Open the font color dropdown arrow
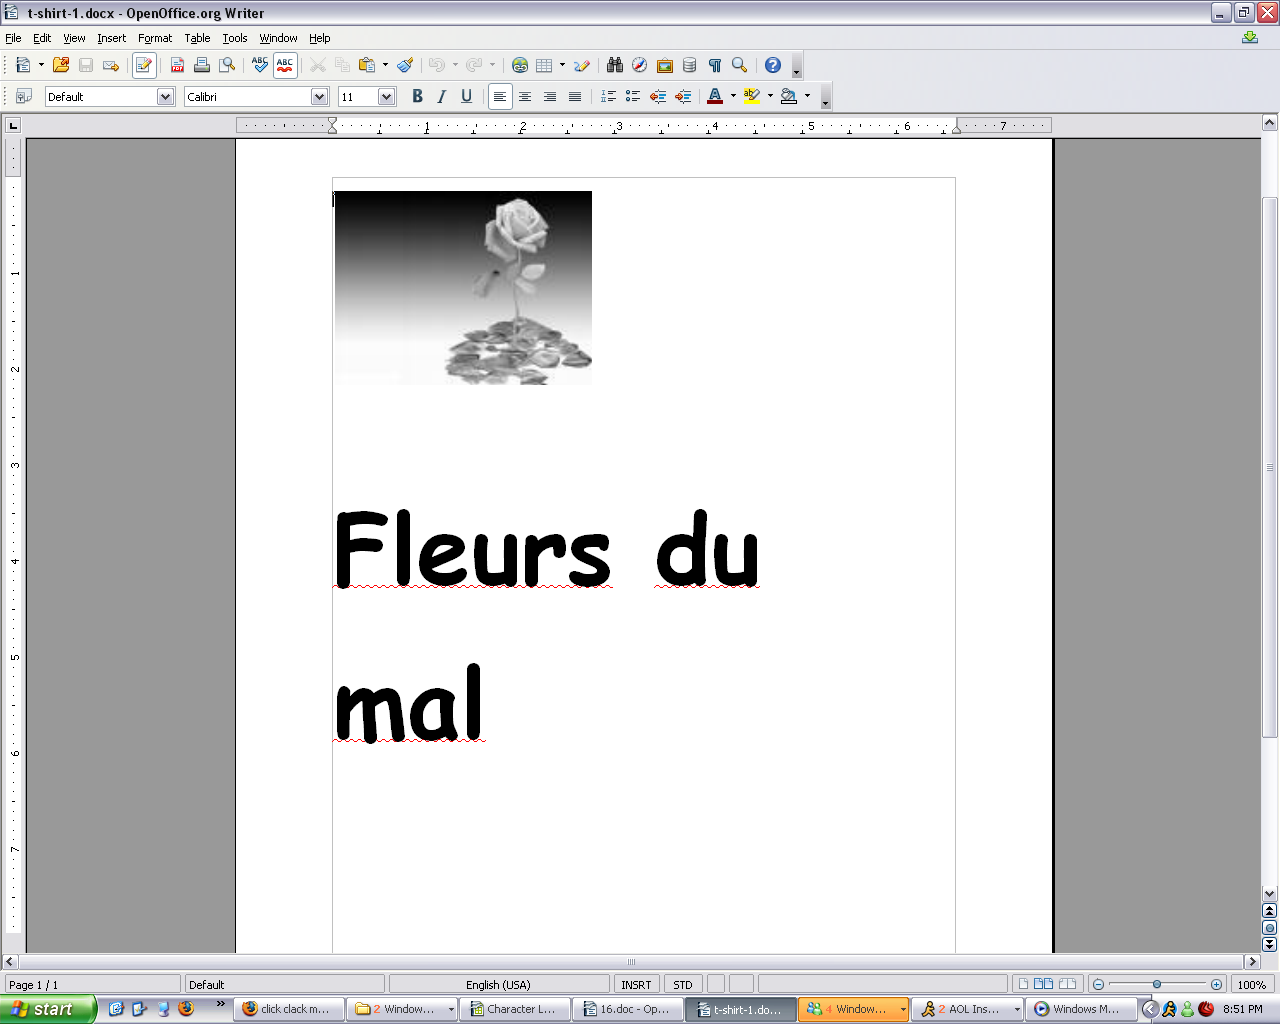 click(x=733, y=96)
